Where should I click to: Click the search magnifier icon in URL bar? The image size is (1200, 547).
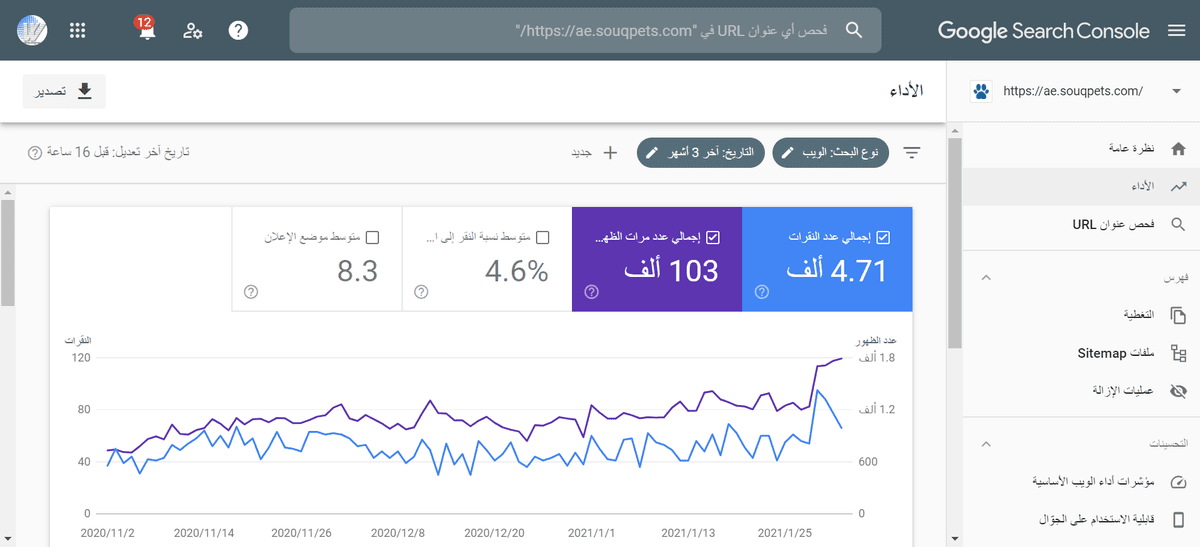point(854,30)
